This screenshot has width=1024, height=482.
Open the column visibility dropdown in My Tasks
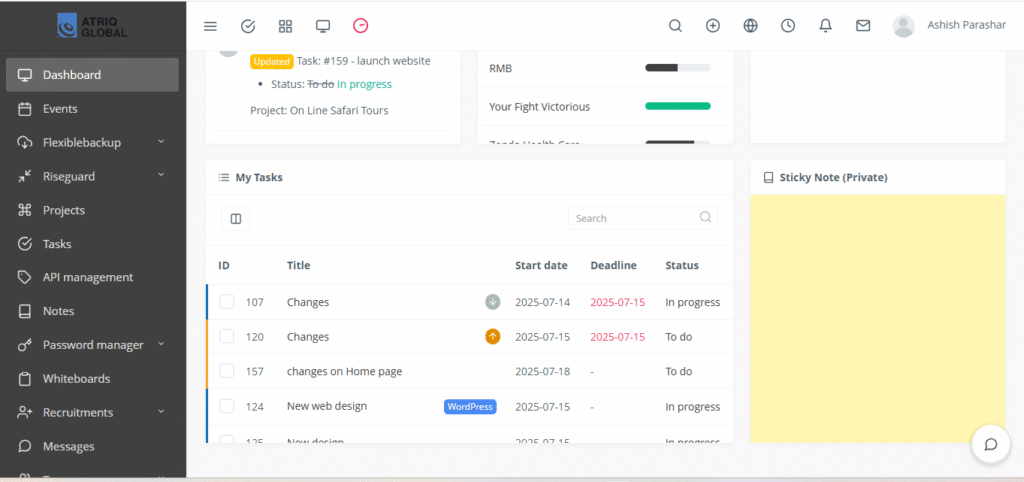(236, 218)
